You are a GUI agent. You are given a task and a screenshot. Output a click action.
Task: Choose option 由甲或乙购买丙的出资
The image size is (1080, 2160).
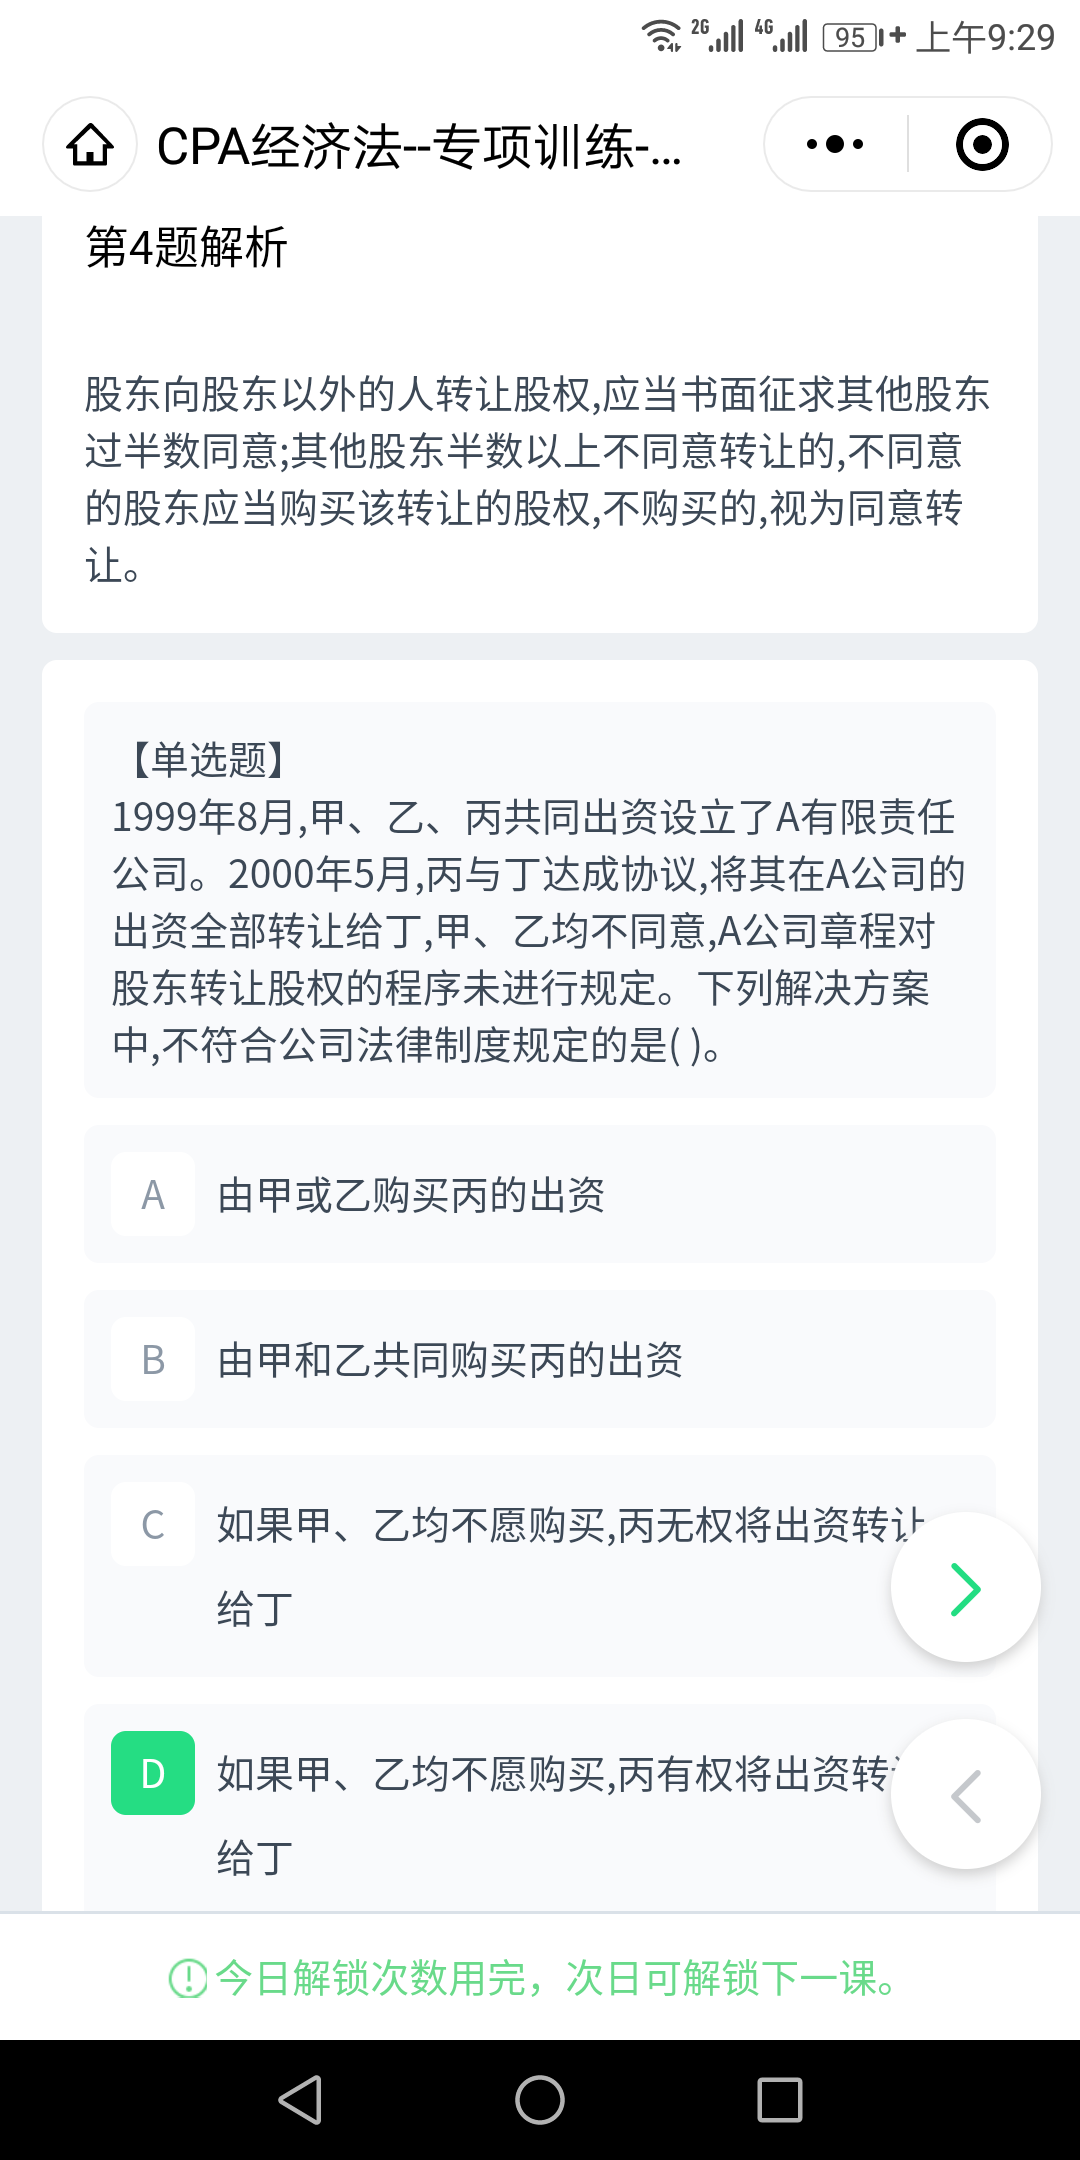point(411,1195)
